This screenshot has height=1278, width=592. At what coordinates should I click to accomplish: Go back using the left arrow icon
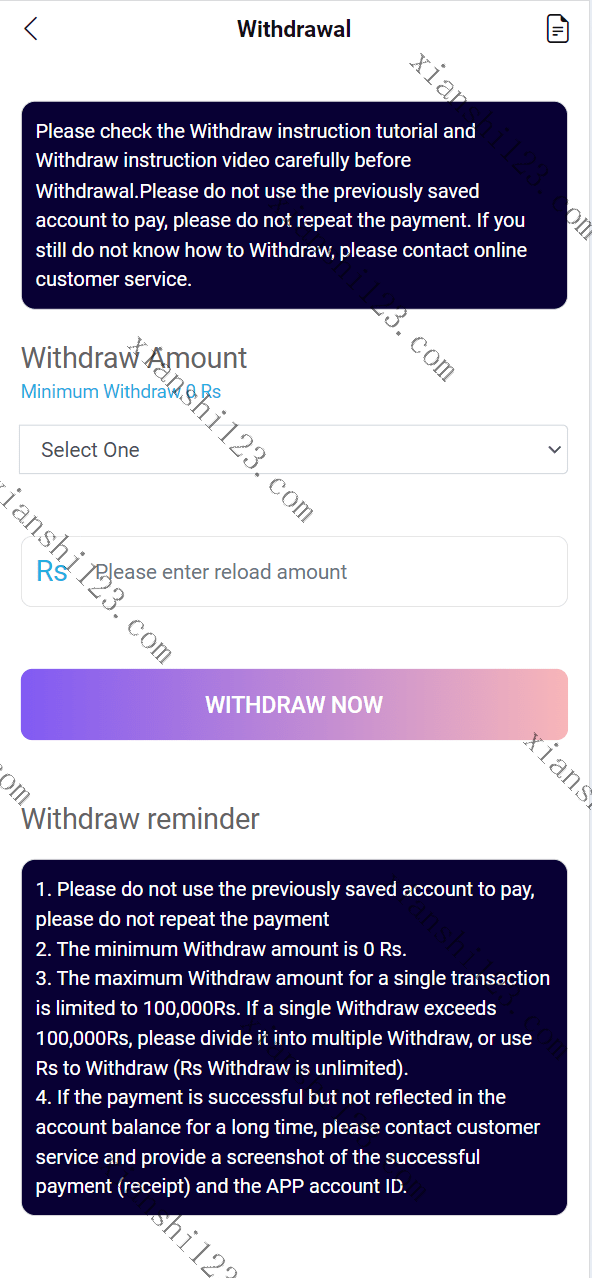tap(31, 29)
